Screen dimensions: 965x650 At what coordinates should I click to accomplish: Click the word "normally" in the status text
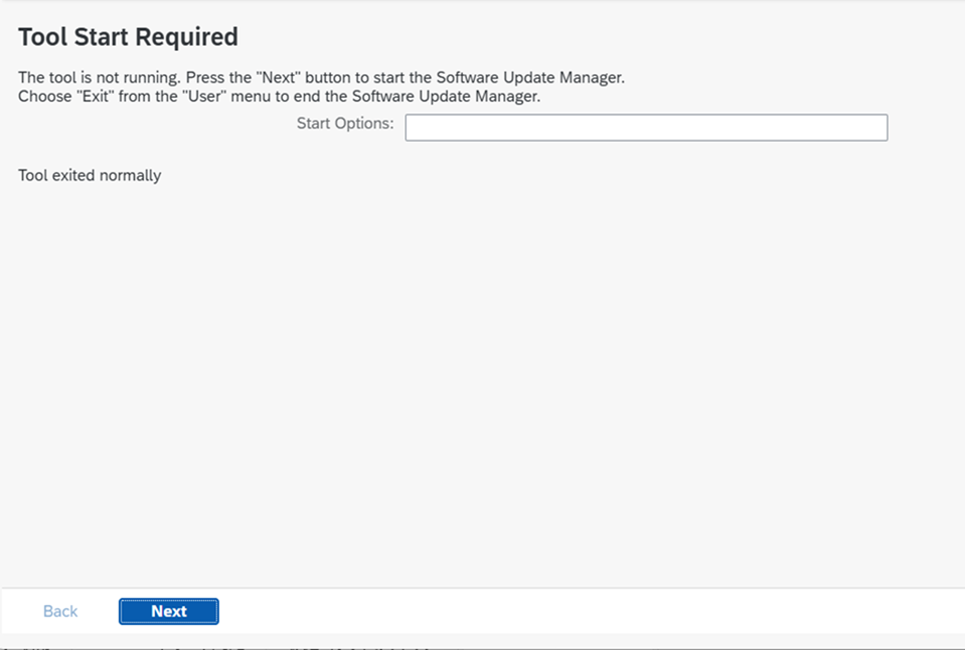click(130, 176)
